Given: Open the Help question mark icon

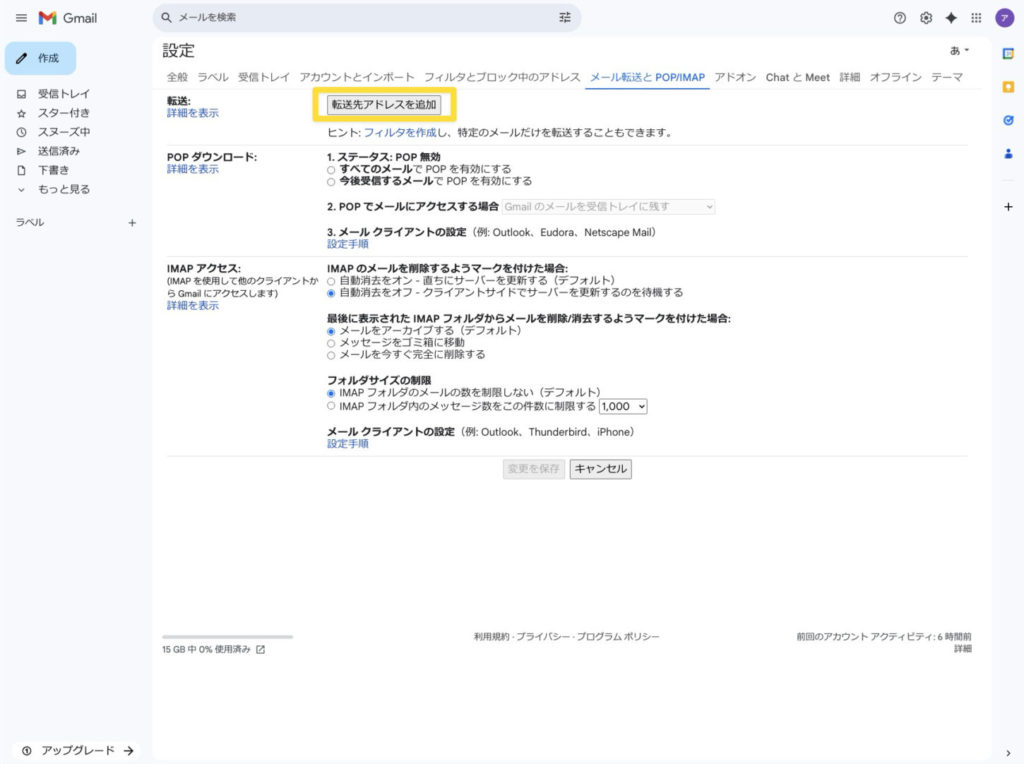Looking at the screenshot, I should [x=900, y=18].
